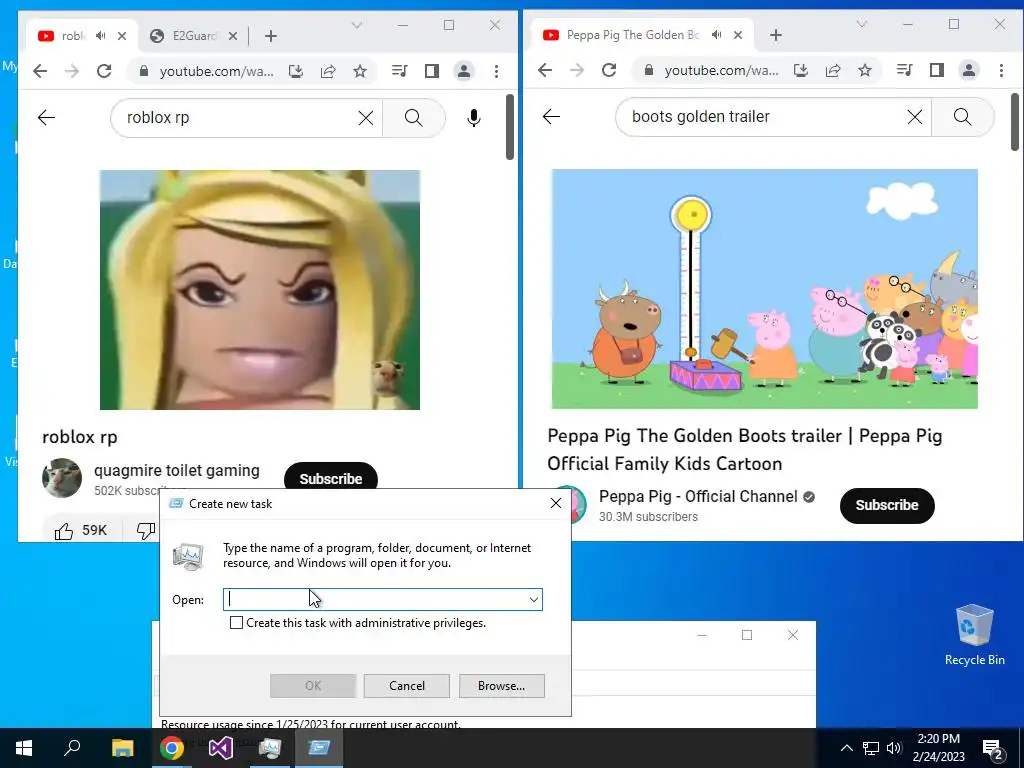Click the Peppa Pig video player
Image resolution: width=1024 pixels, height=768 pixels.
point(765,289)
